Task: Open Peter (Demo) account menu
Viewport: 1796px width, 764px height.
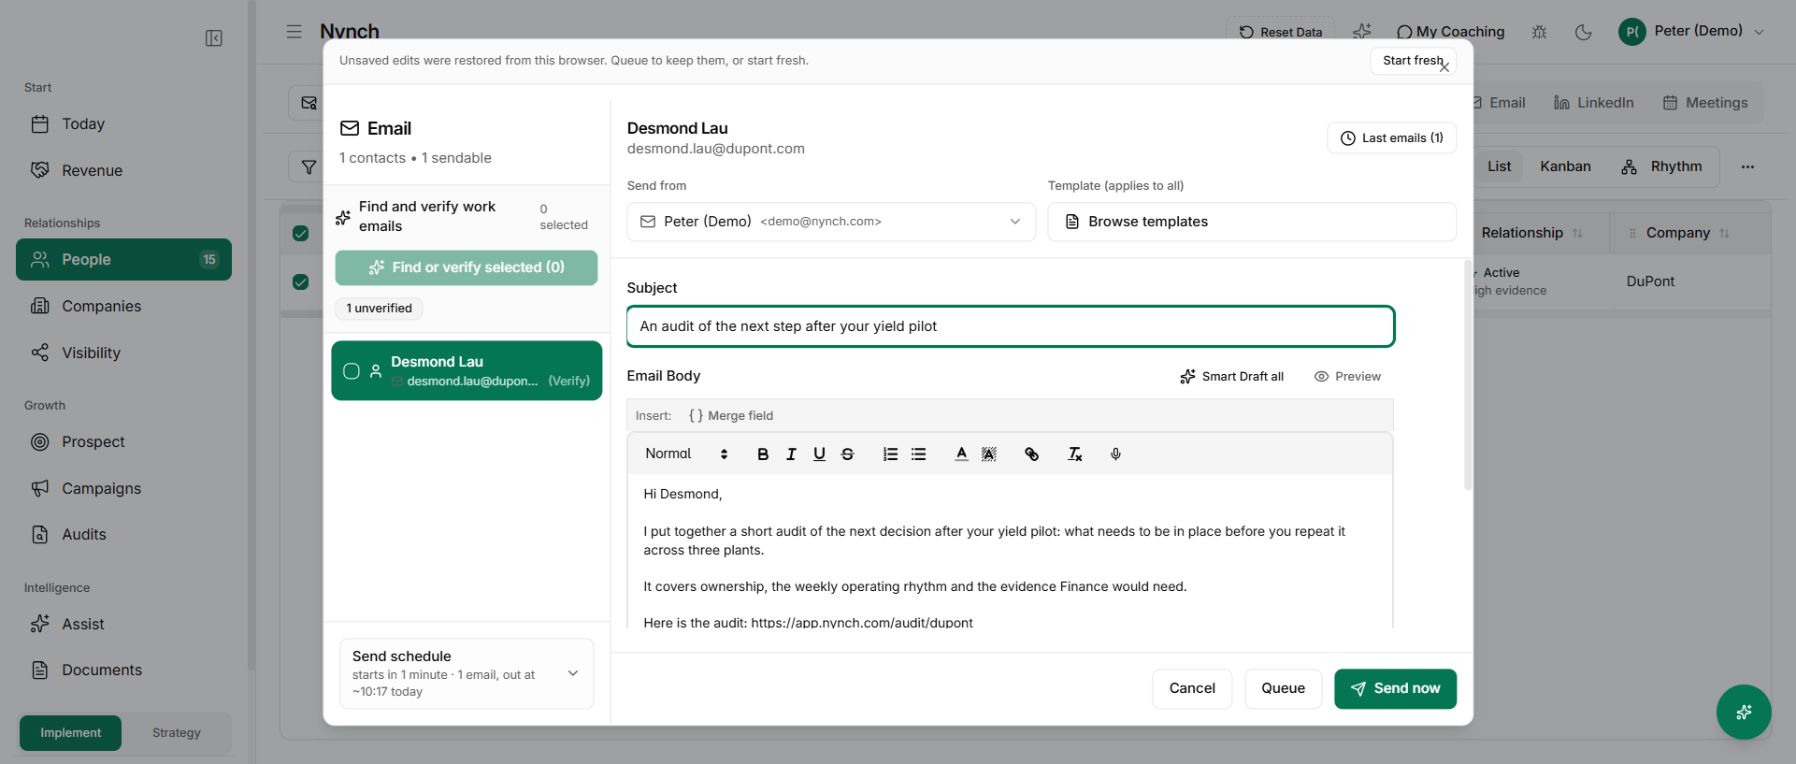Action: point(1691,32)
